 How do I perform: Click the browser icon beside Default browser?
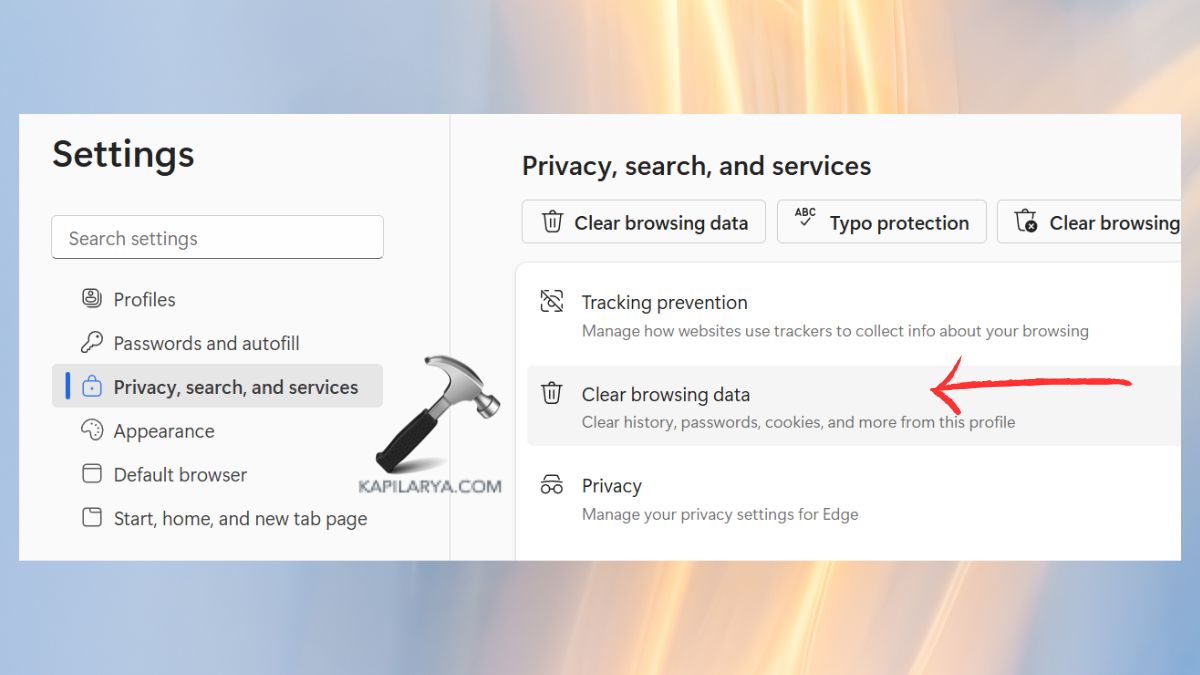(x=91, y=474)
